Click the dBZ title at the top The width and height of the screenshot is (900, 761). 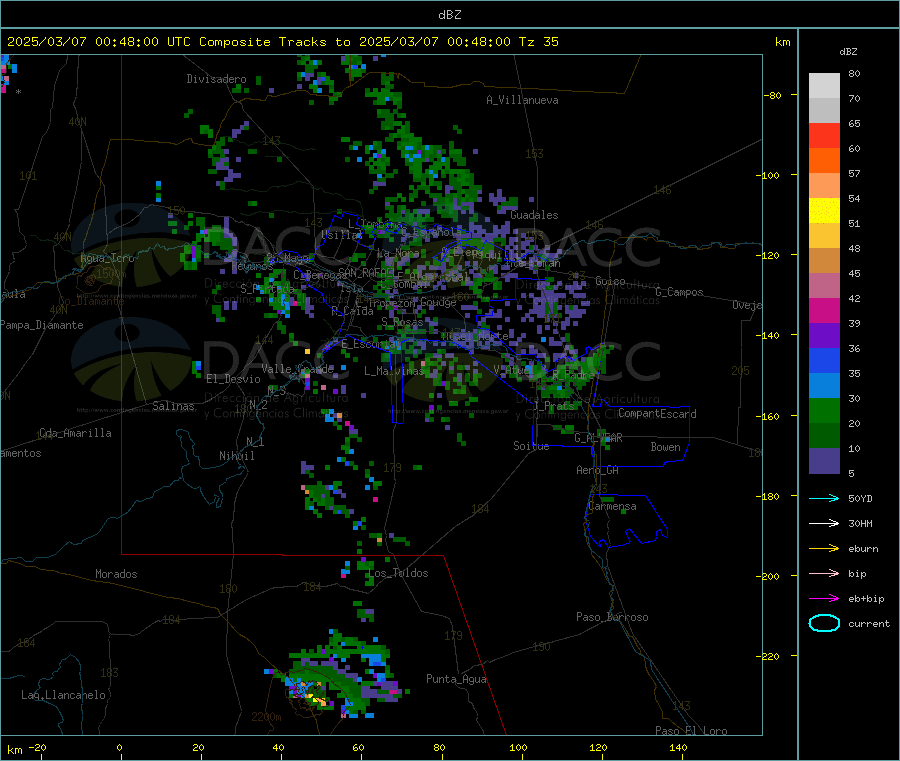click(x=449, y=15)
